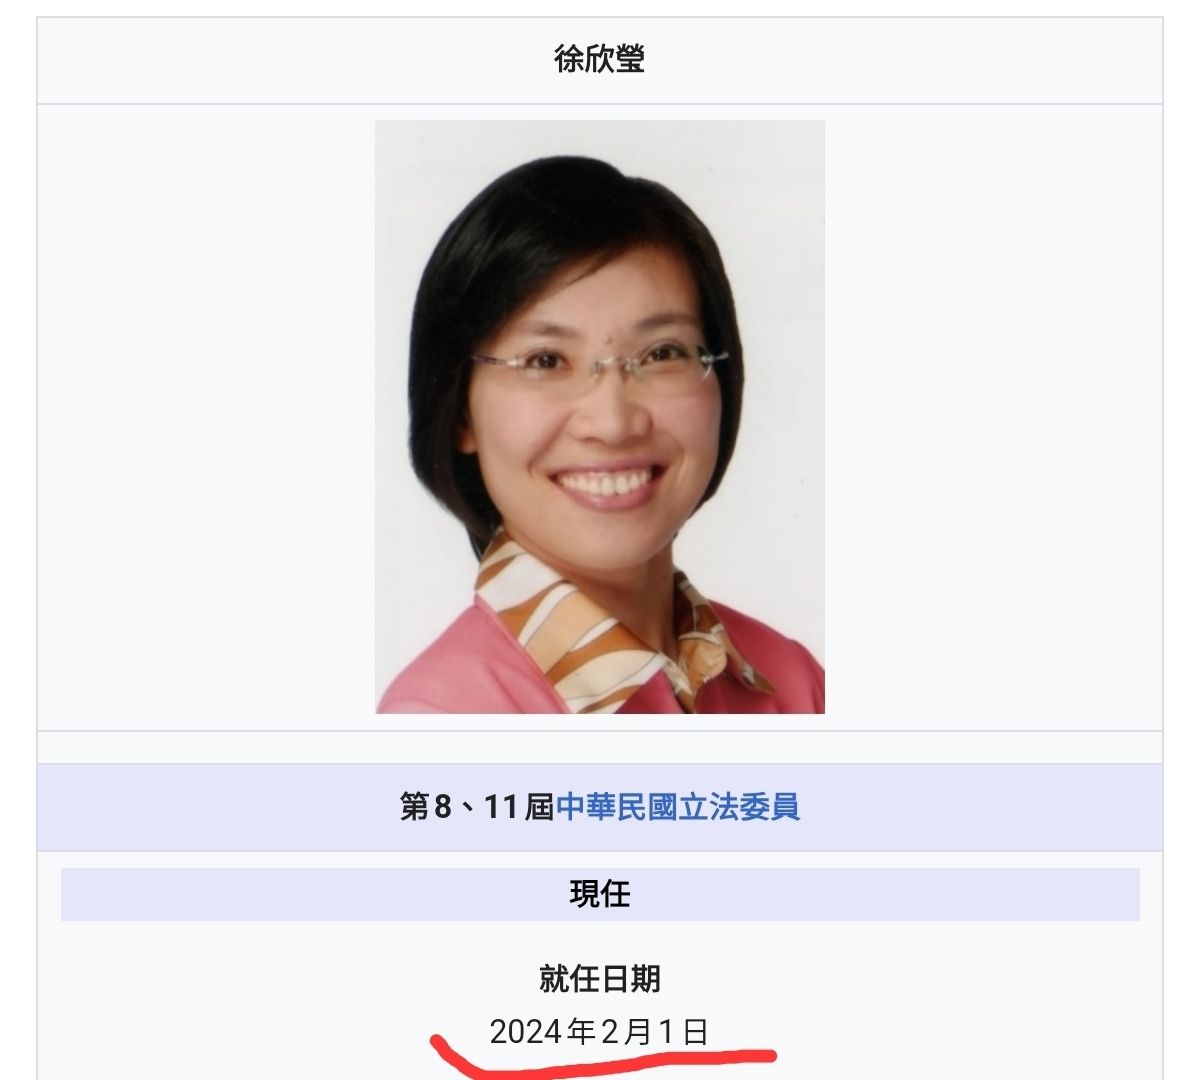Image resolution: width=1200 pixels, height=1080 pixels.
Task: Click the 第8、11屆 text
Action: click(x=477, y=807)
